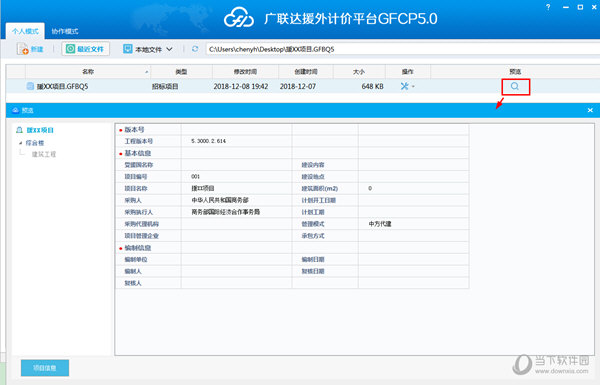
Task: Collapse the 综合楼 tree node arrow
Action: [20, 143]
